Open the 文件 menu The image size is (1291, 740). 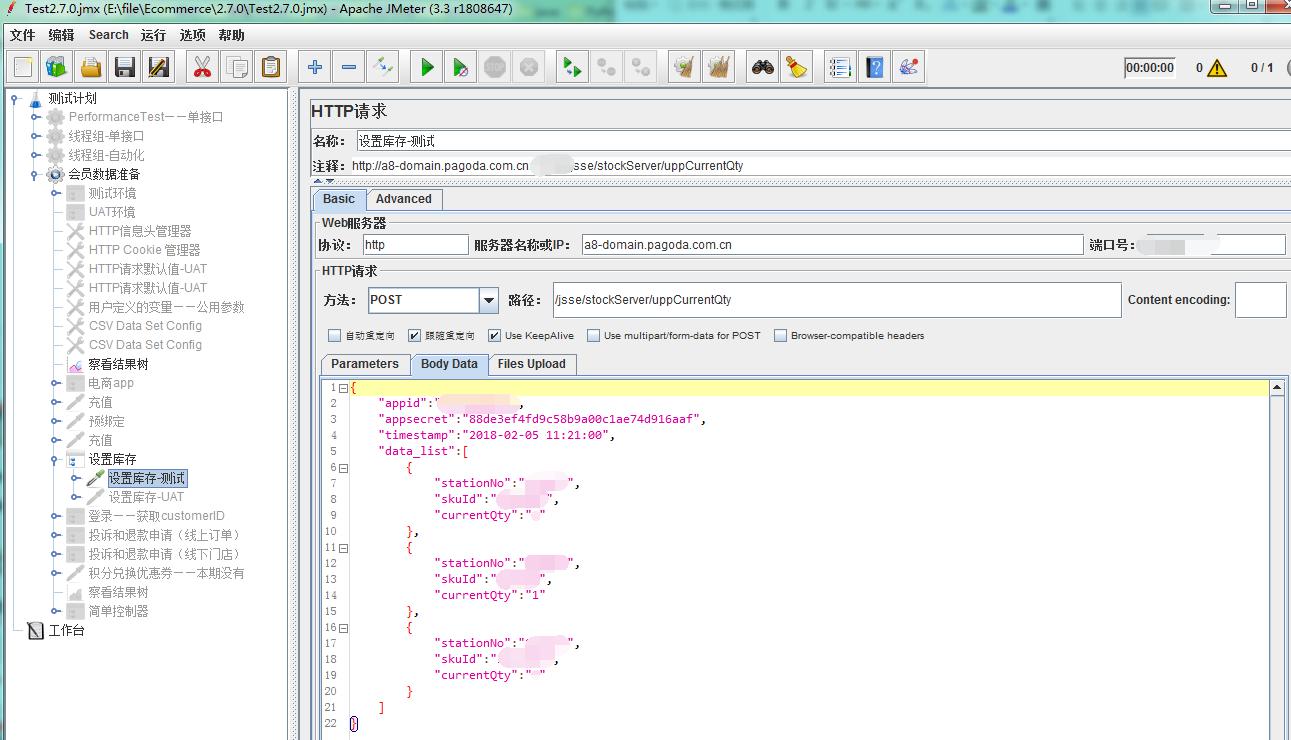(22, 35)
